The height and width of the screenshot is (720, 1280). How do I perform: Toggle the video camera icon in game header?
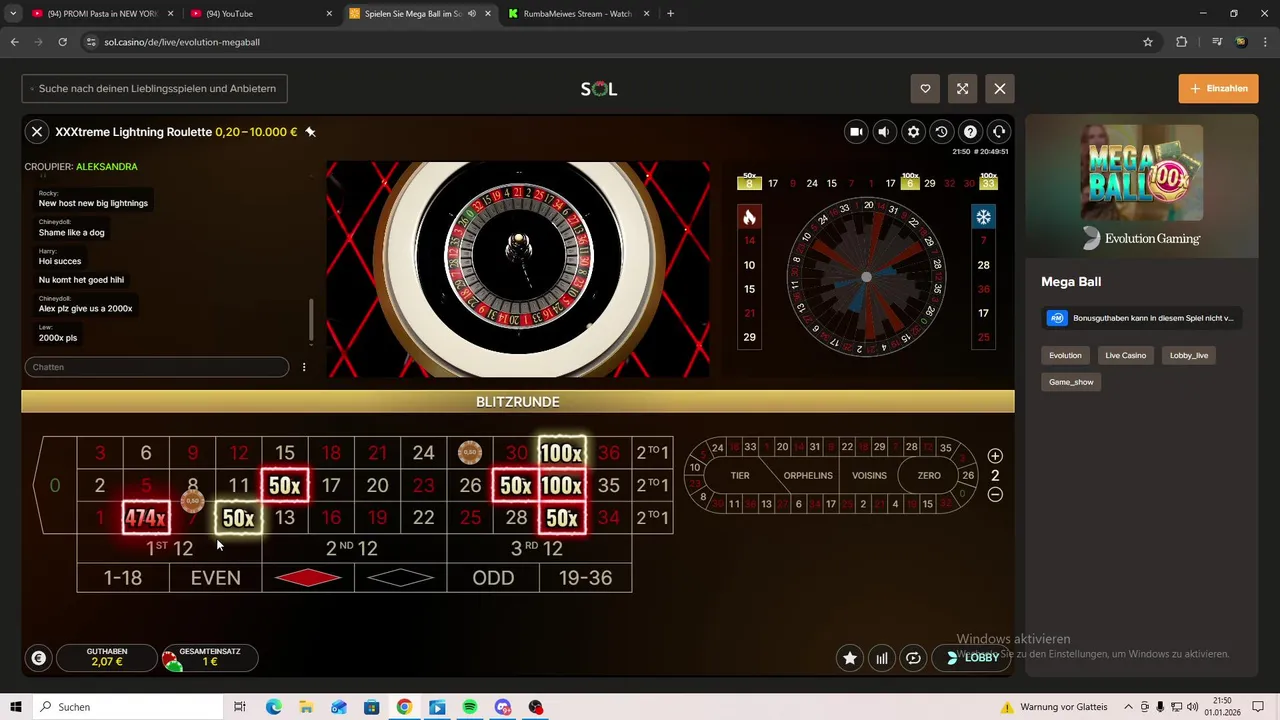[856, 131]
